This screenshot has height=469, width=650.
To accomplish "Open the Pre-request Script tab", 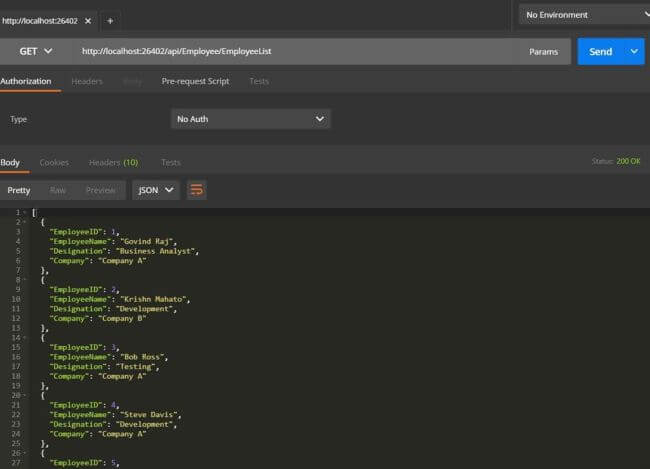I will click(195, 81).
